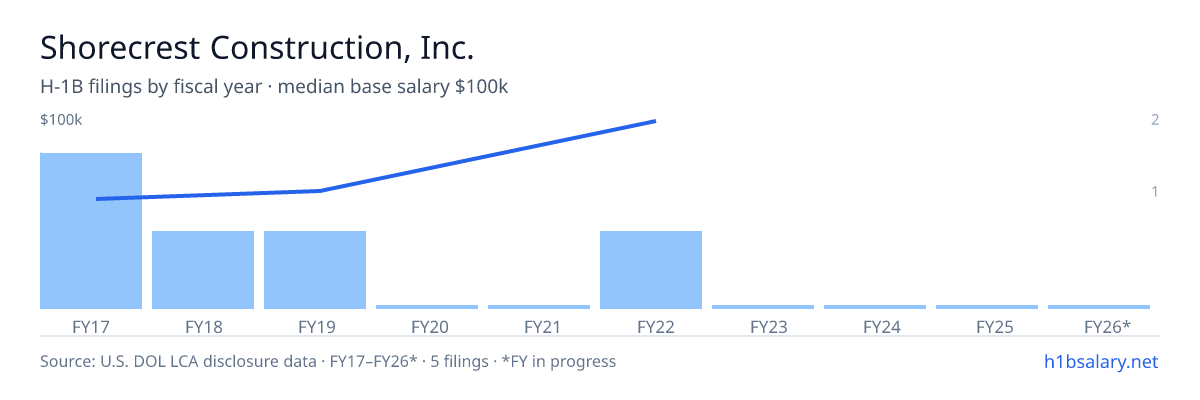Click the FY18 filings bar
1200x400 pixels.
pyautogui.click(x=203, y=270)
